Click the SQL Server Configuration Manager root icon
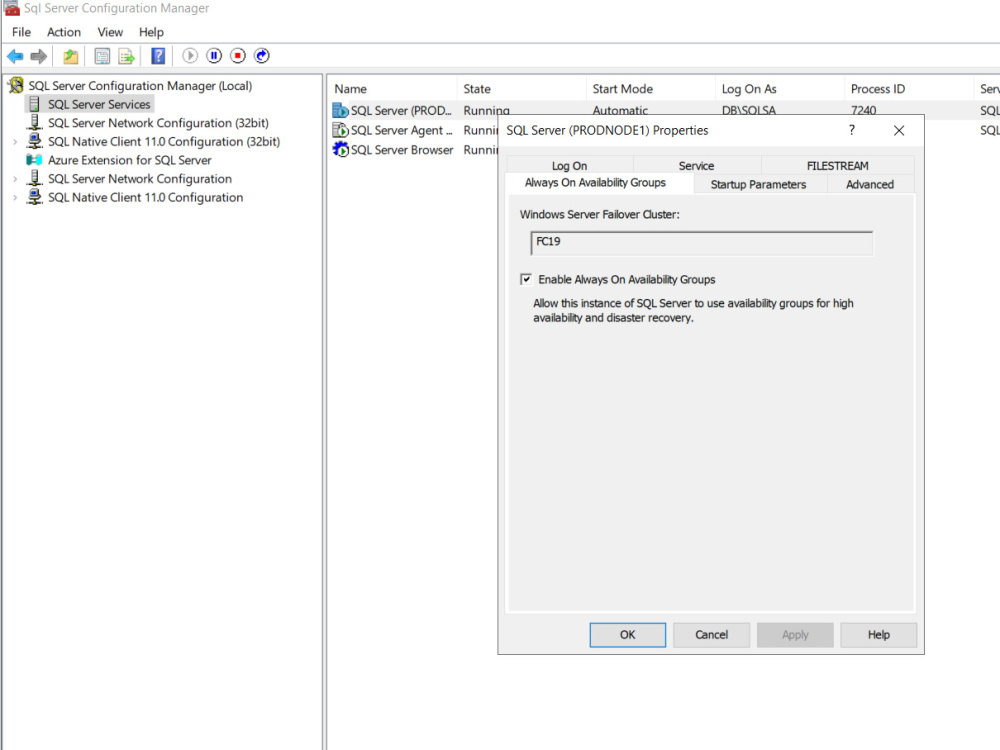Image resolution: width=1000 pixels, height=750 pixels. pos(16,85)
